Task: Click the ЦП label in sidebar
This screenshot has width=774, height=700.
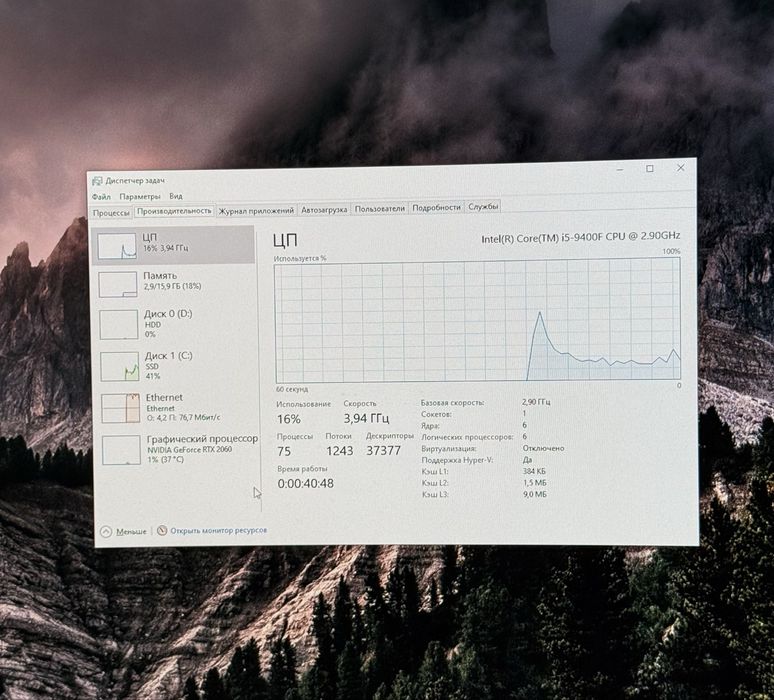Action: [x=150, y=237]
